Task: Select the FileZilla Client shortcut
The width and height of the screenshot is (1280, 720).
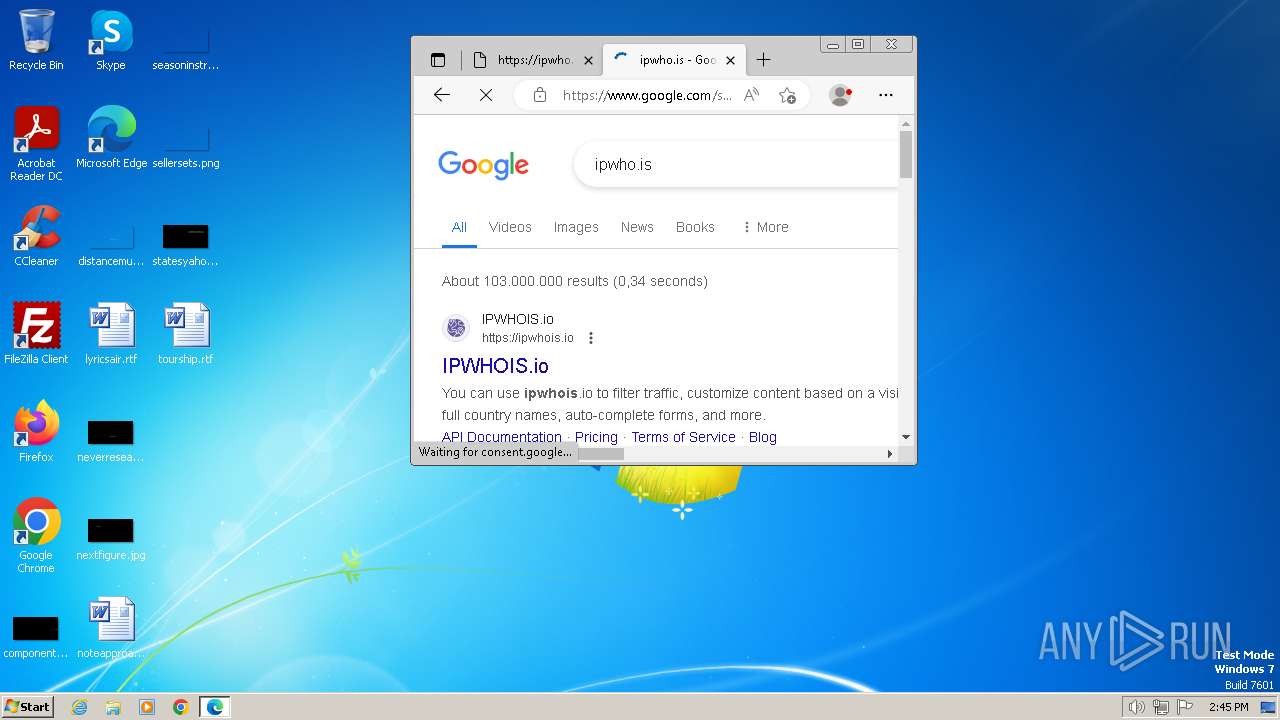Action: tap(36, 334)
